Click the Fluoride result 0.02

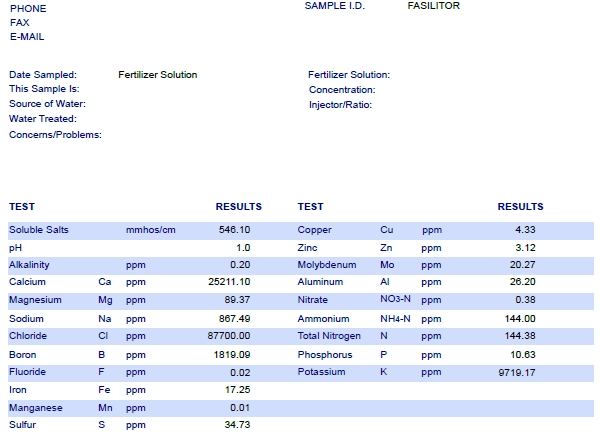point(240,373)
